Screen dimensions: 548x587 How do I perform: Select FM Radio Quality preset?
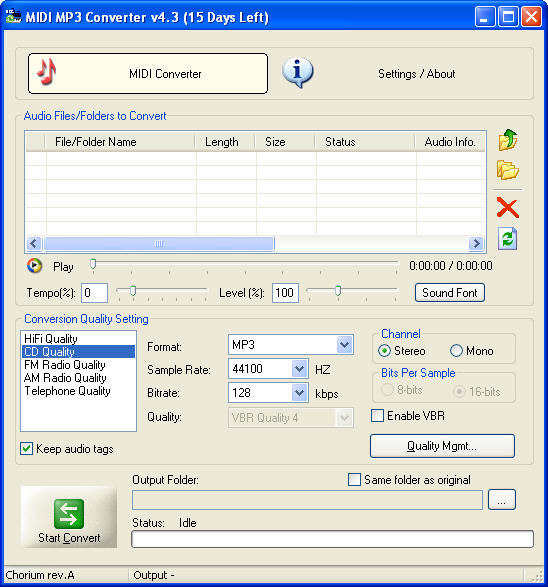pos(78,365)
